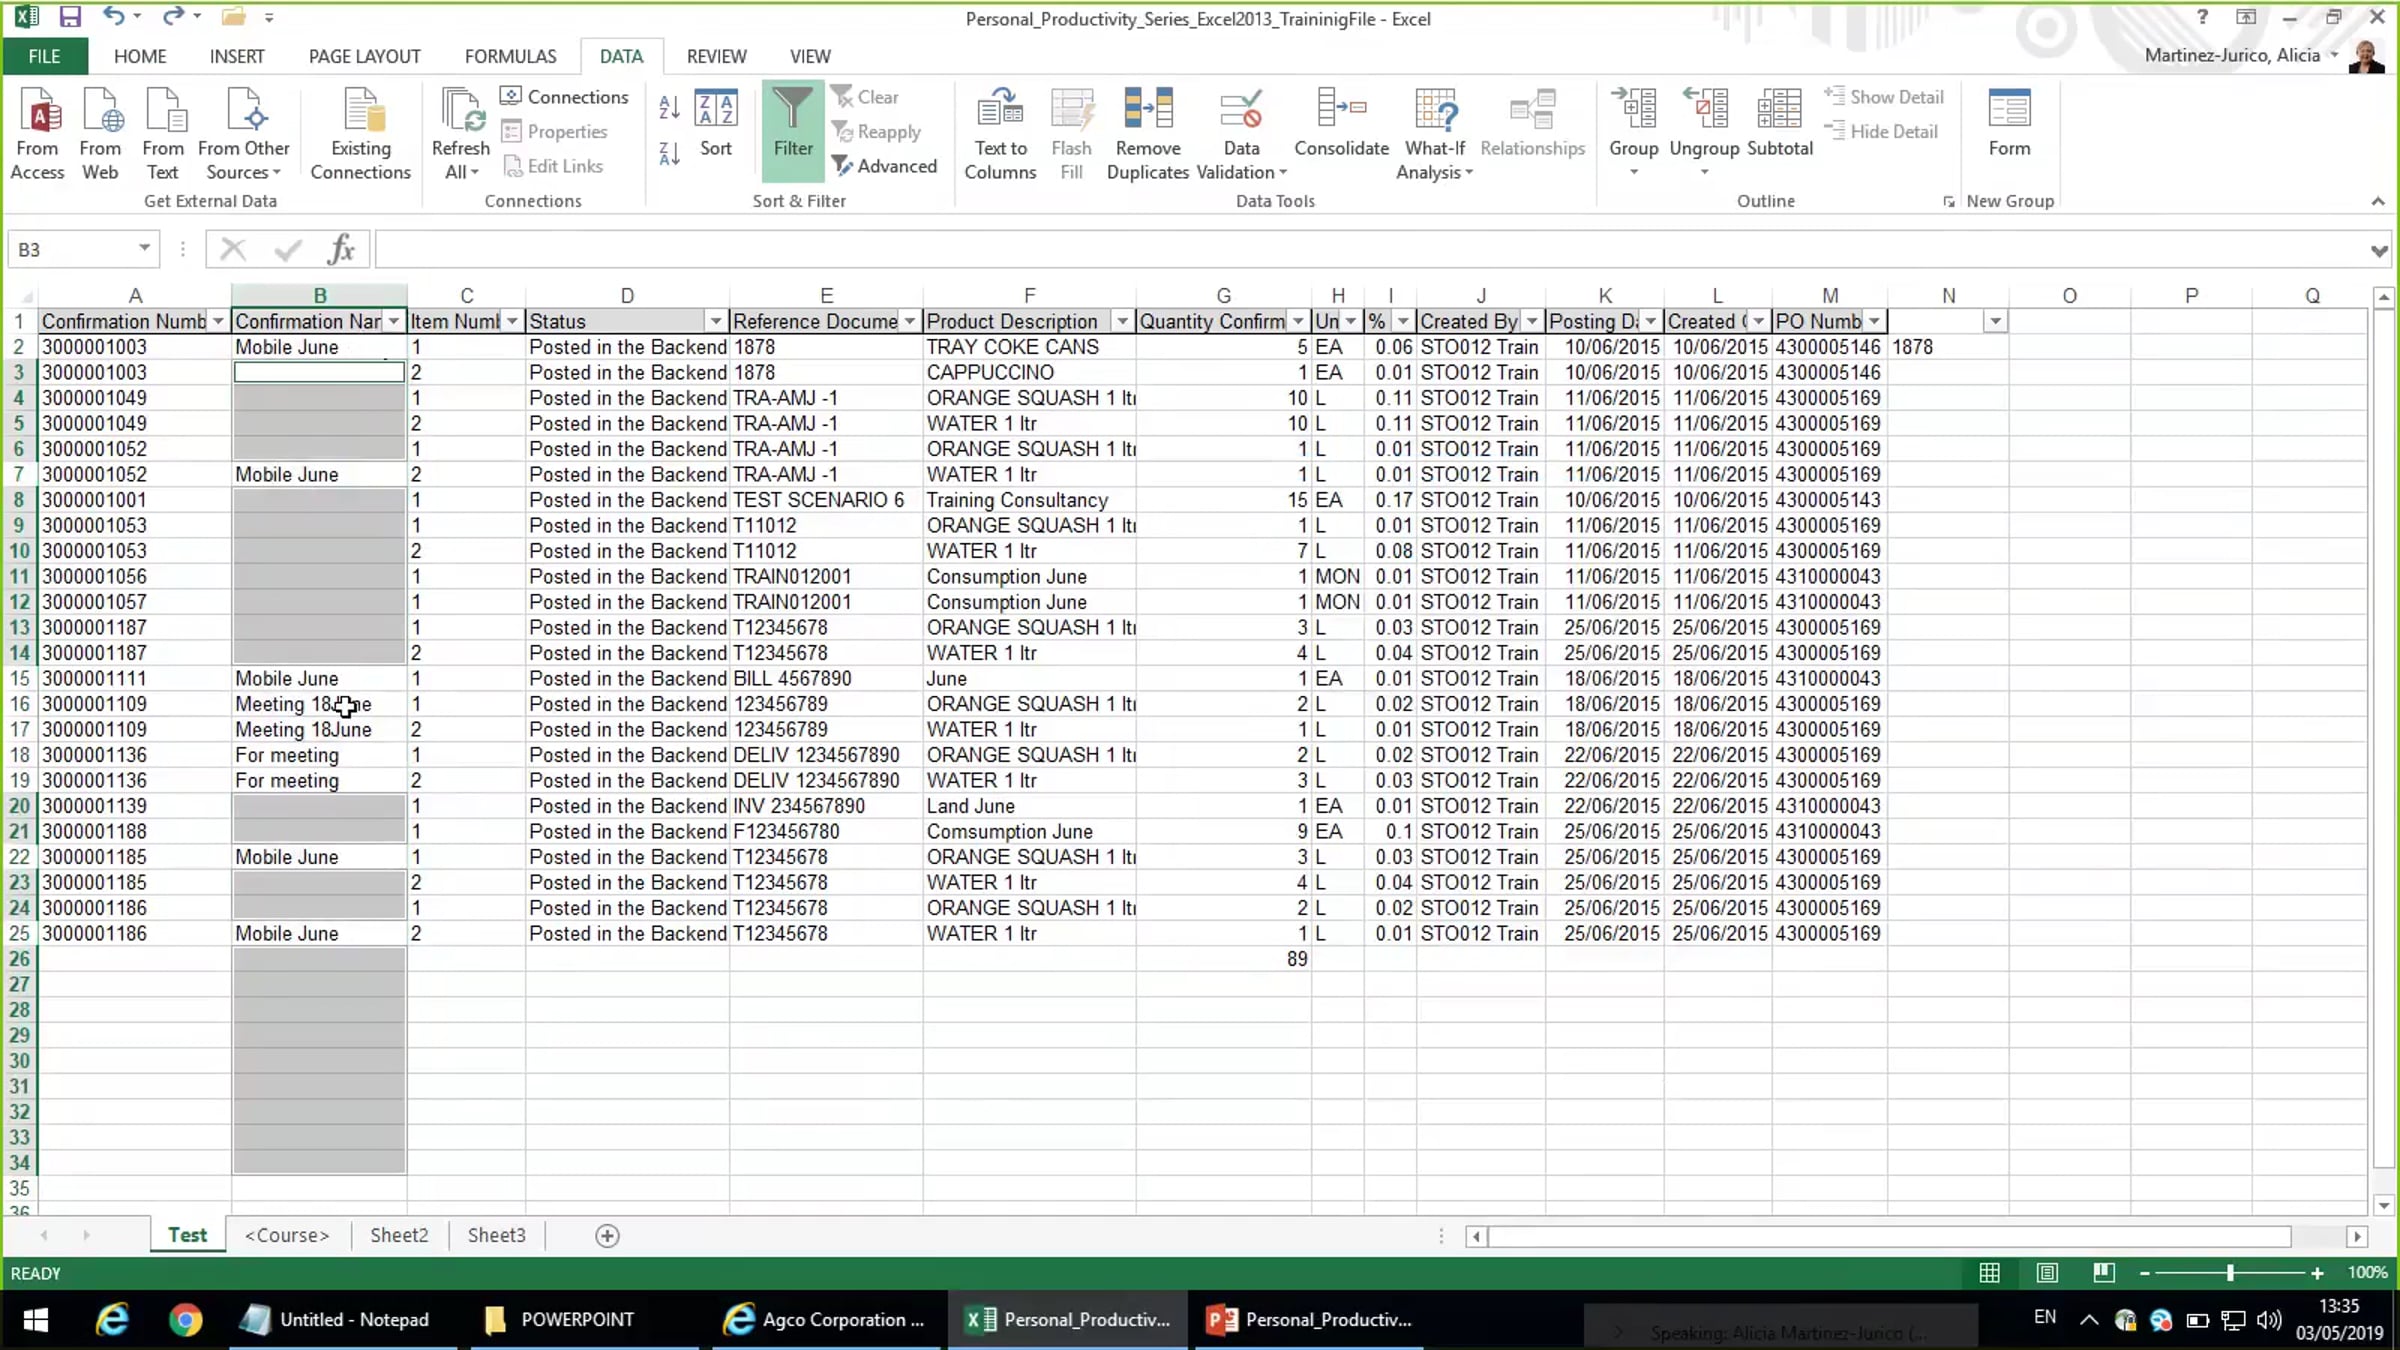This screenshot has height=1350, width=2400.
Task: Adjust the zoom slider handle
Action: click(x=2230, y=1272)
